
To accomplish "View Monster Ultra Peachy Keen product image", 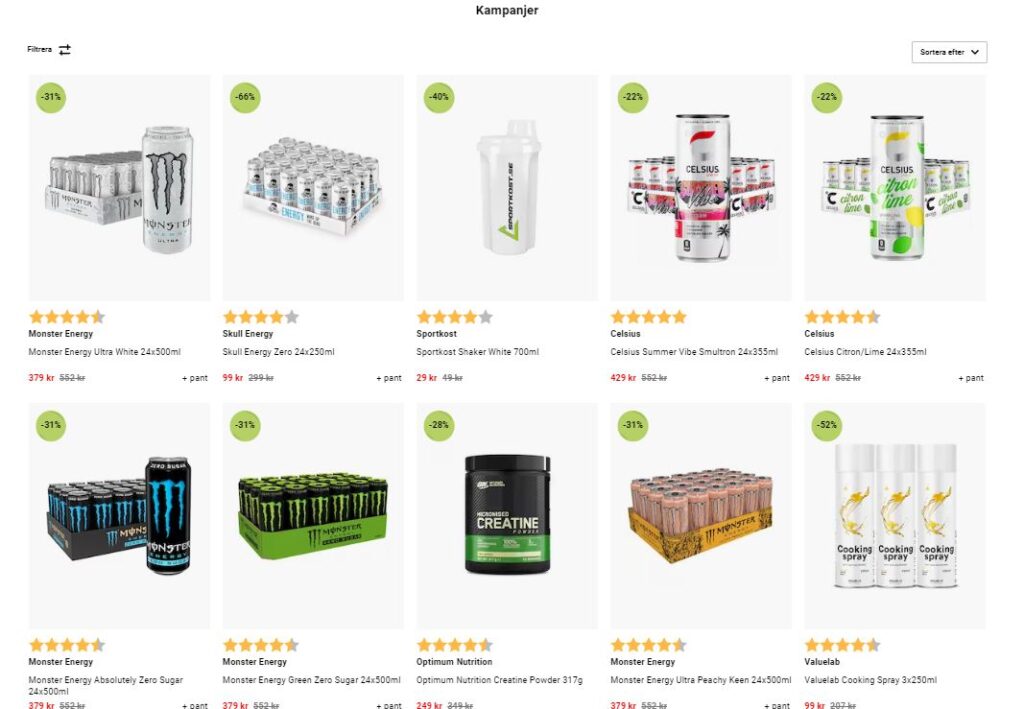I will click(x=701, y=516).
